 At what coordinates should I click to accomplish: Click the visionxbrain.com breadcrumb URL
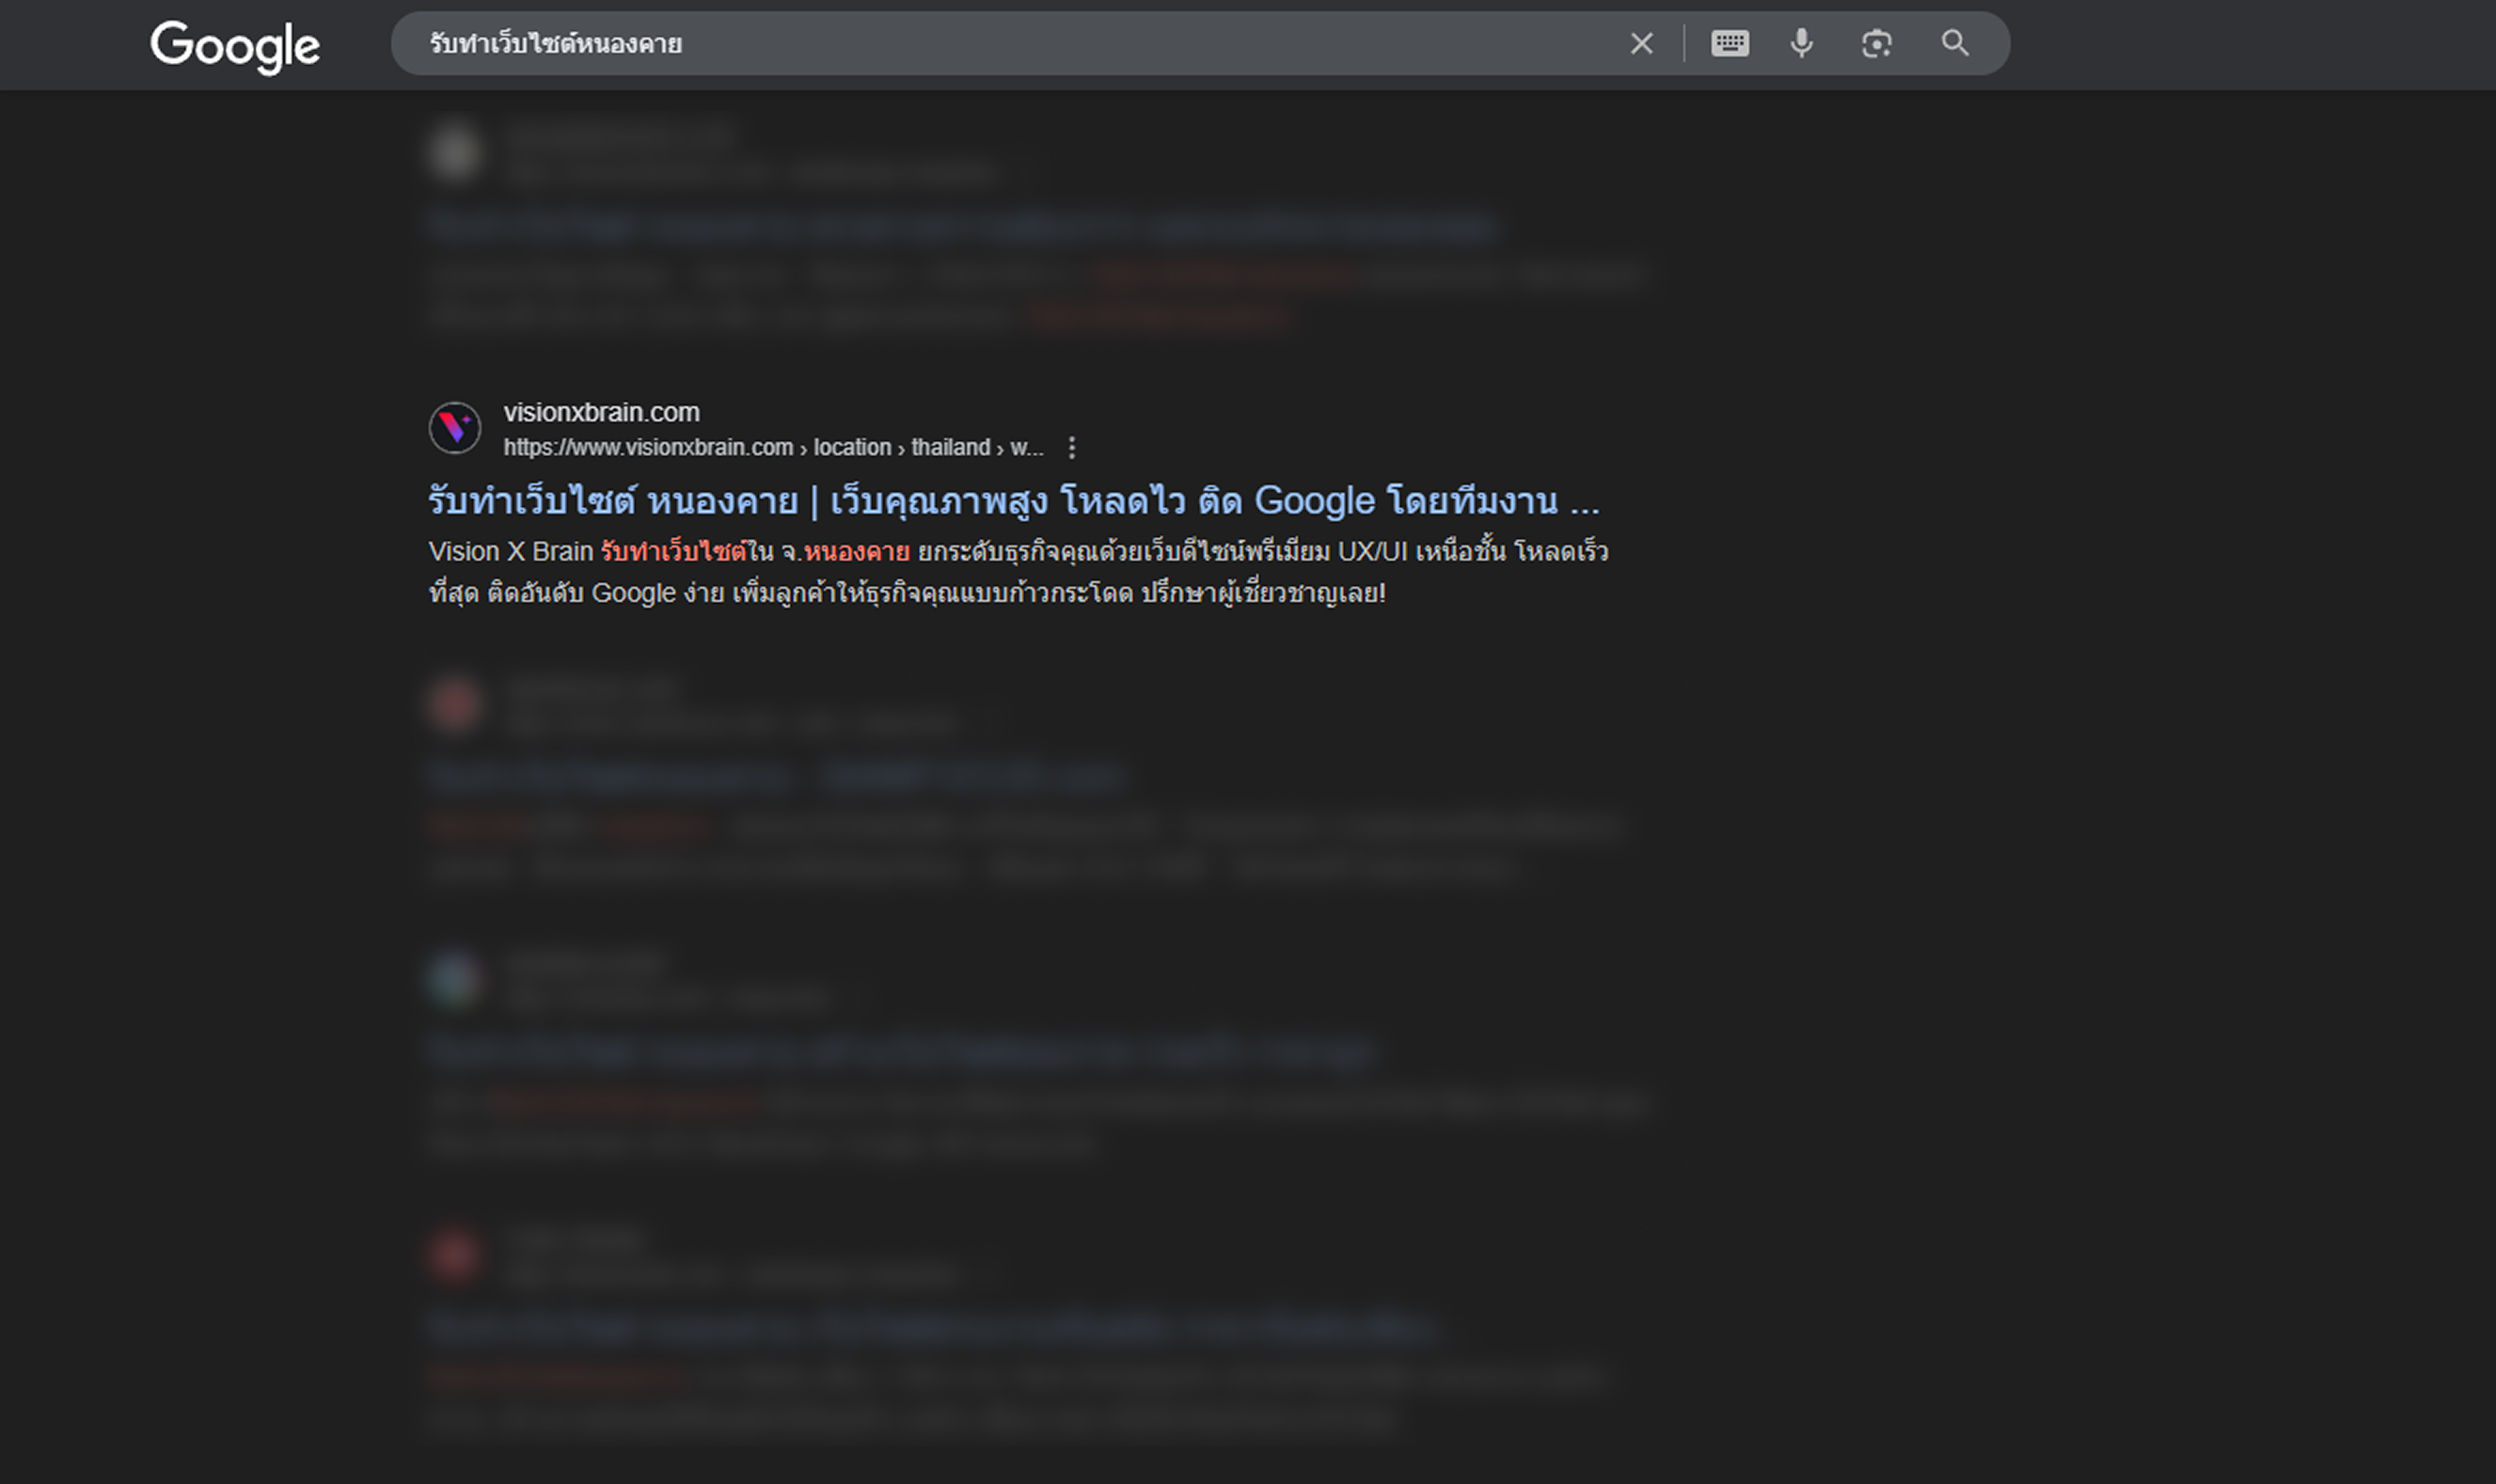click(773, 447)
